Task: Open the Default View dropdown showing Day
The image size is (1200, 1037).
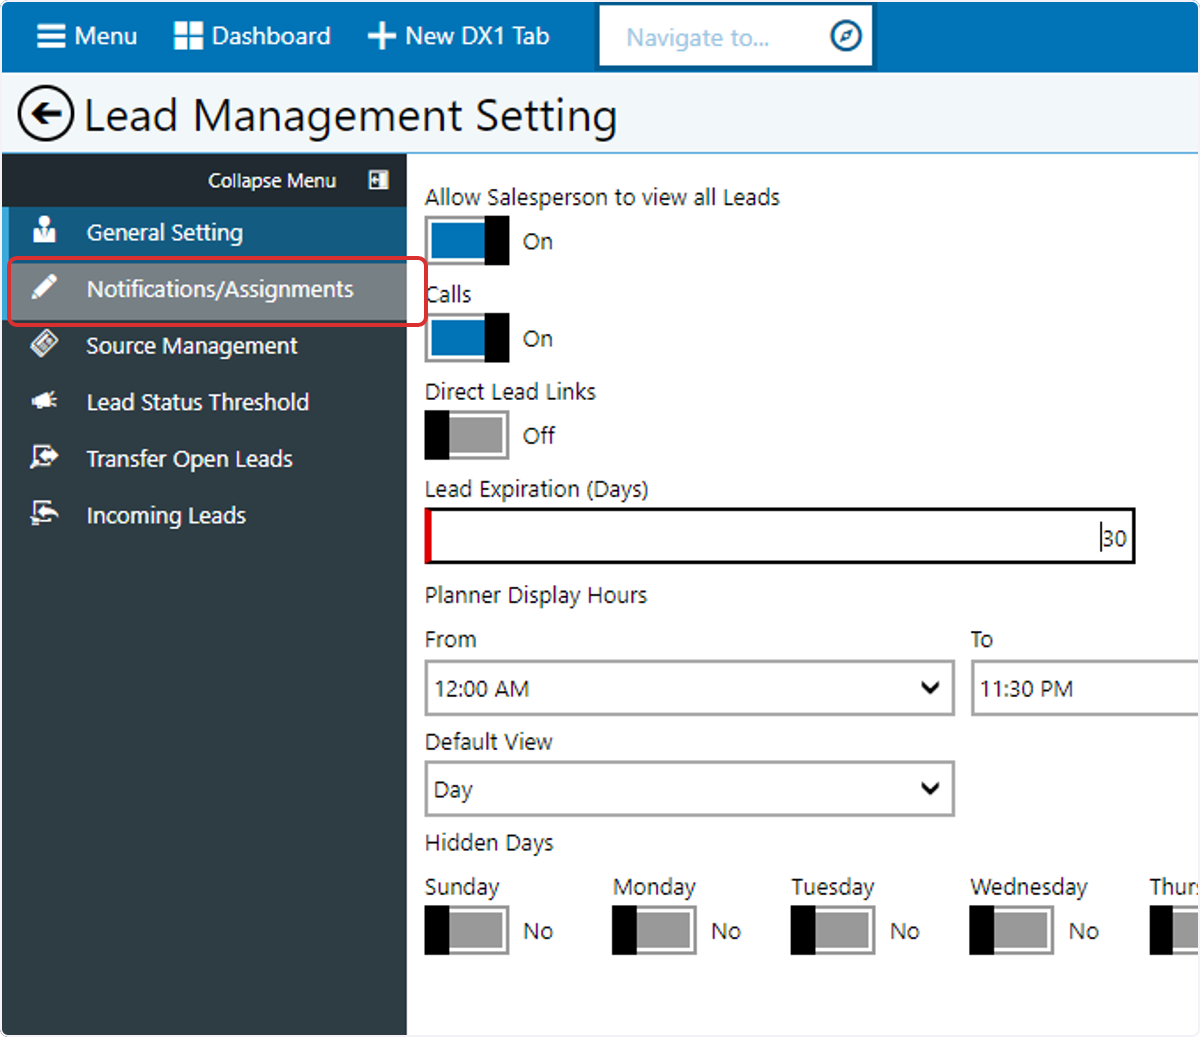Action: pos(689,789)
